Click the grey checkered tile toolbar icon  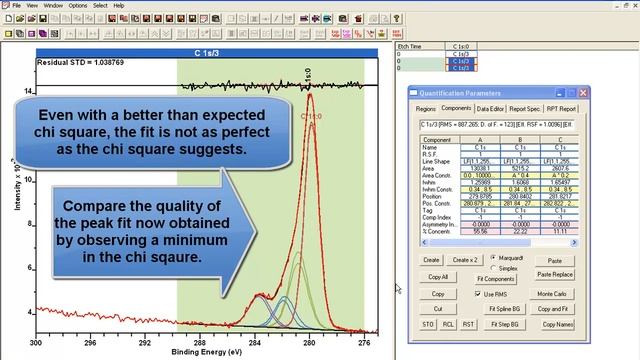(x=54, y=33)
